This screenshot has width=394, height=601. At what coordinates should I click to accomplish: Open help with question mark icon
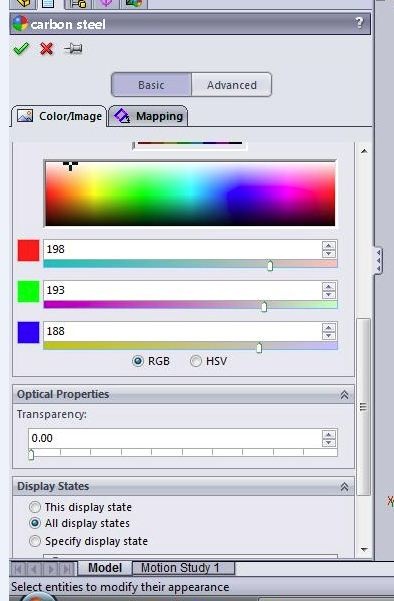click(x=359, y=23)
